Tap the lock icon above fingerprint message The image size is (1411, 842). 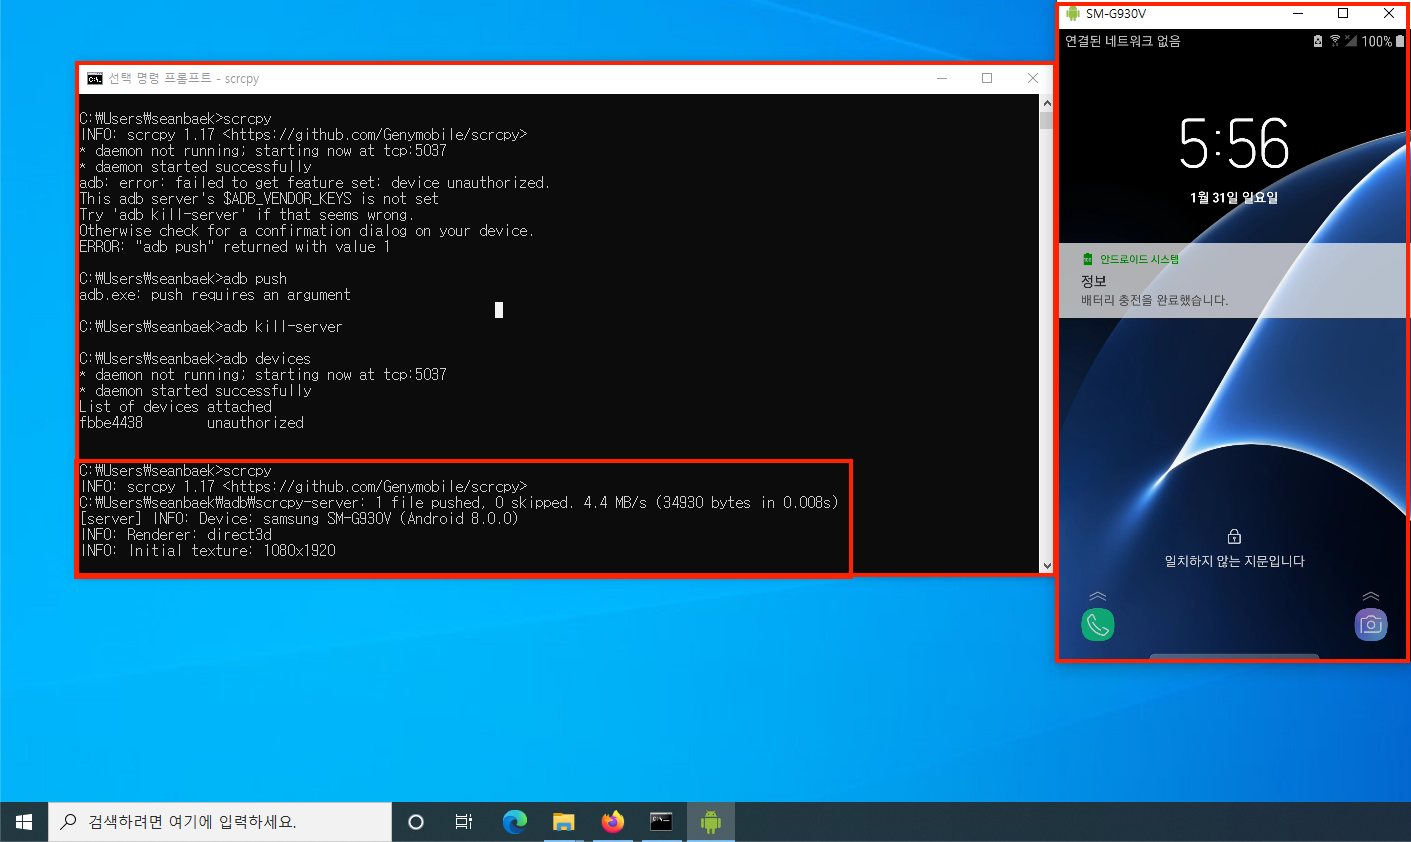(1234, 537)
